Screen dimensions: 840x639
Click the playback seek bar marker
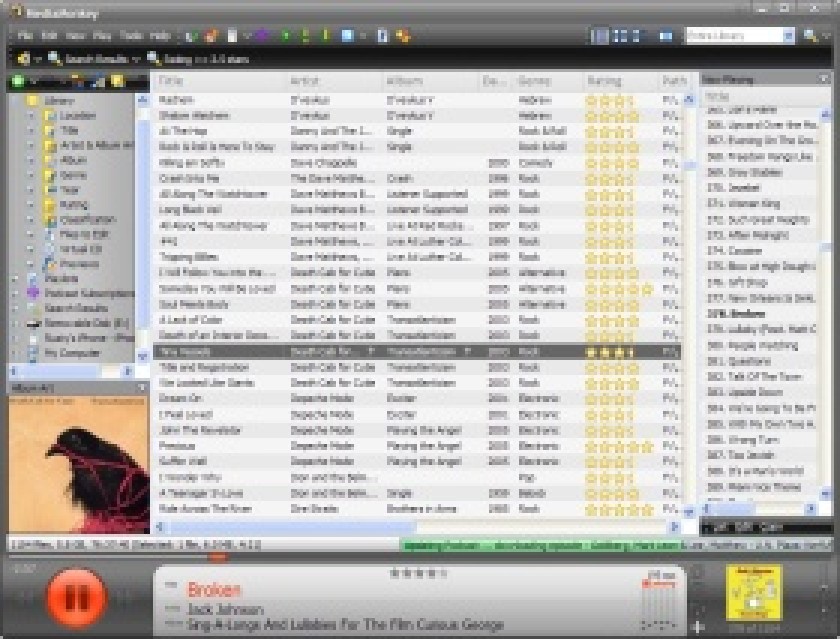click(218, 557)
